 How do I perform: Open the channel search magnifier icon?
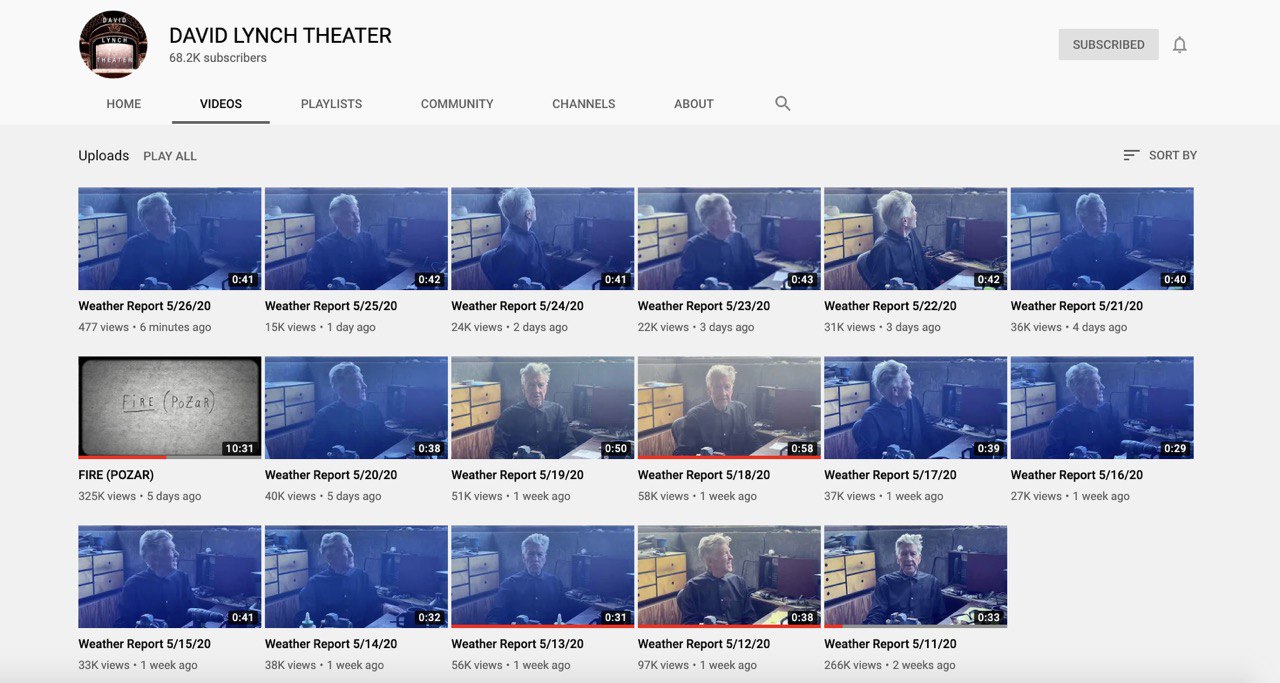tap(783, 103)
